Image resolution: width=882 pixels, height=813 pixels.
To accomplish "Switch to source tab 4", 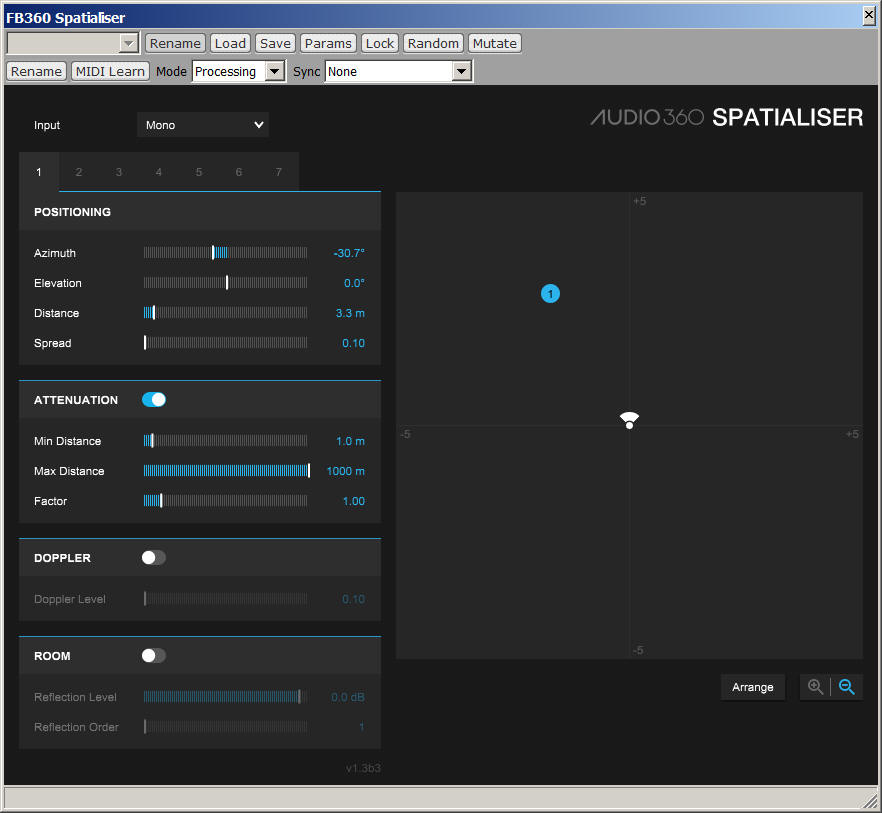I will click(159, 172).
